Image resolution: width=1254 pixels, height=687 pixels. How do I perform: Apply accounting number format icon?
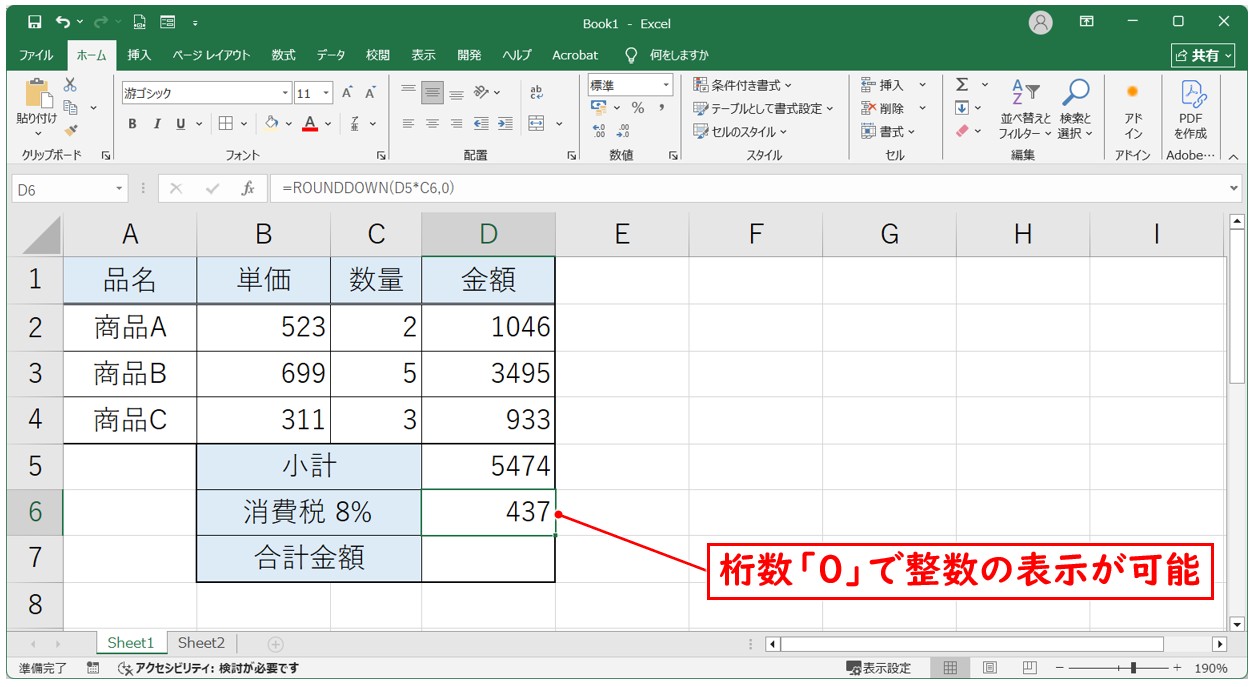point(599,108)
